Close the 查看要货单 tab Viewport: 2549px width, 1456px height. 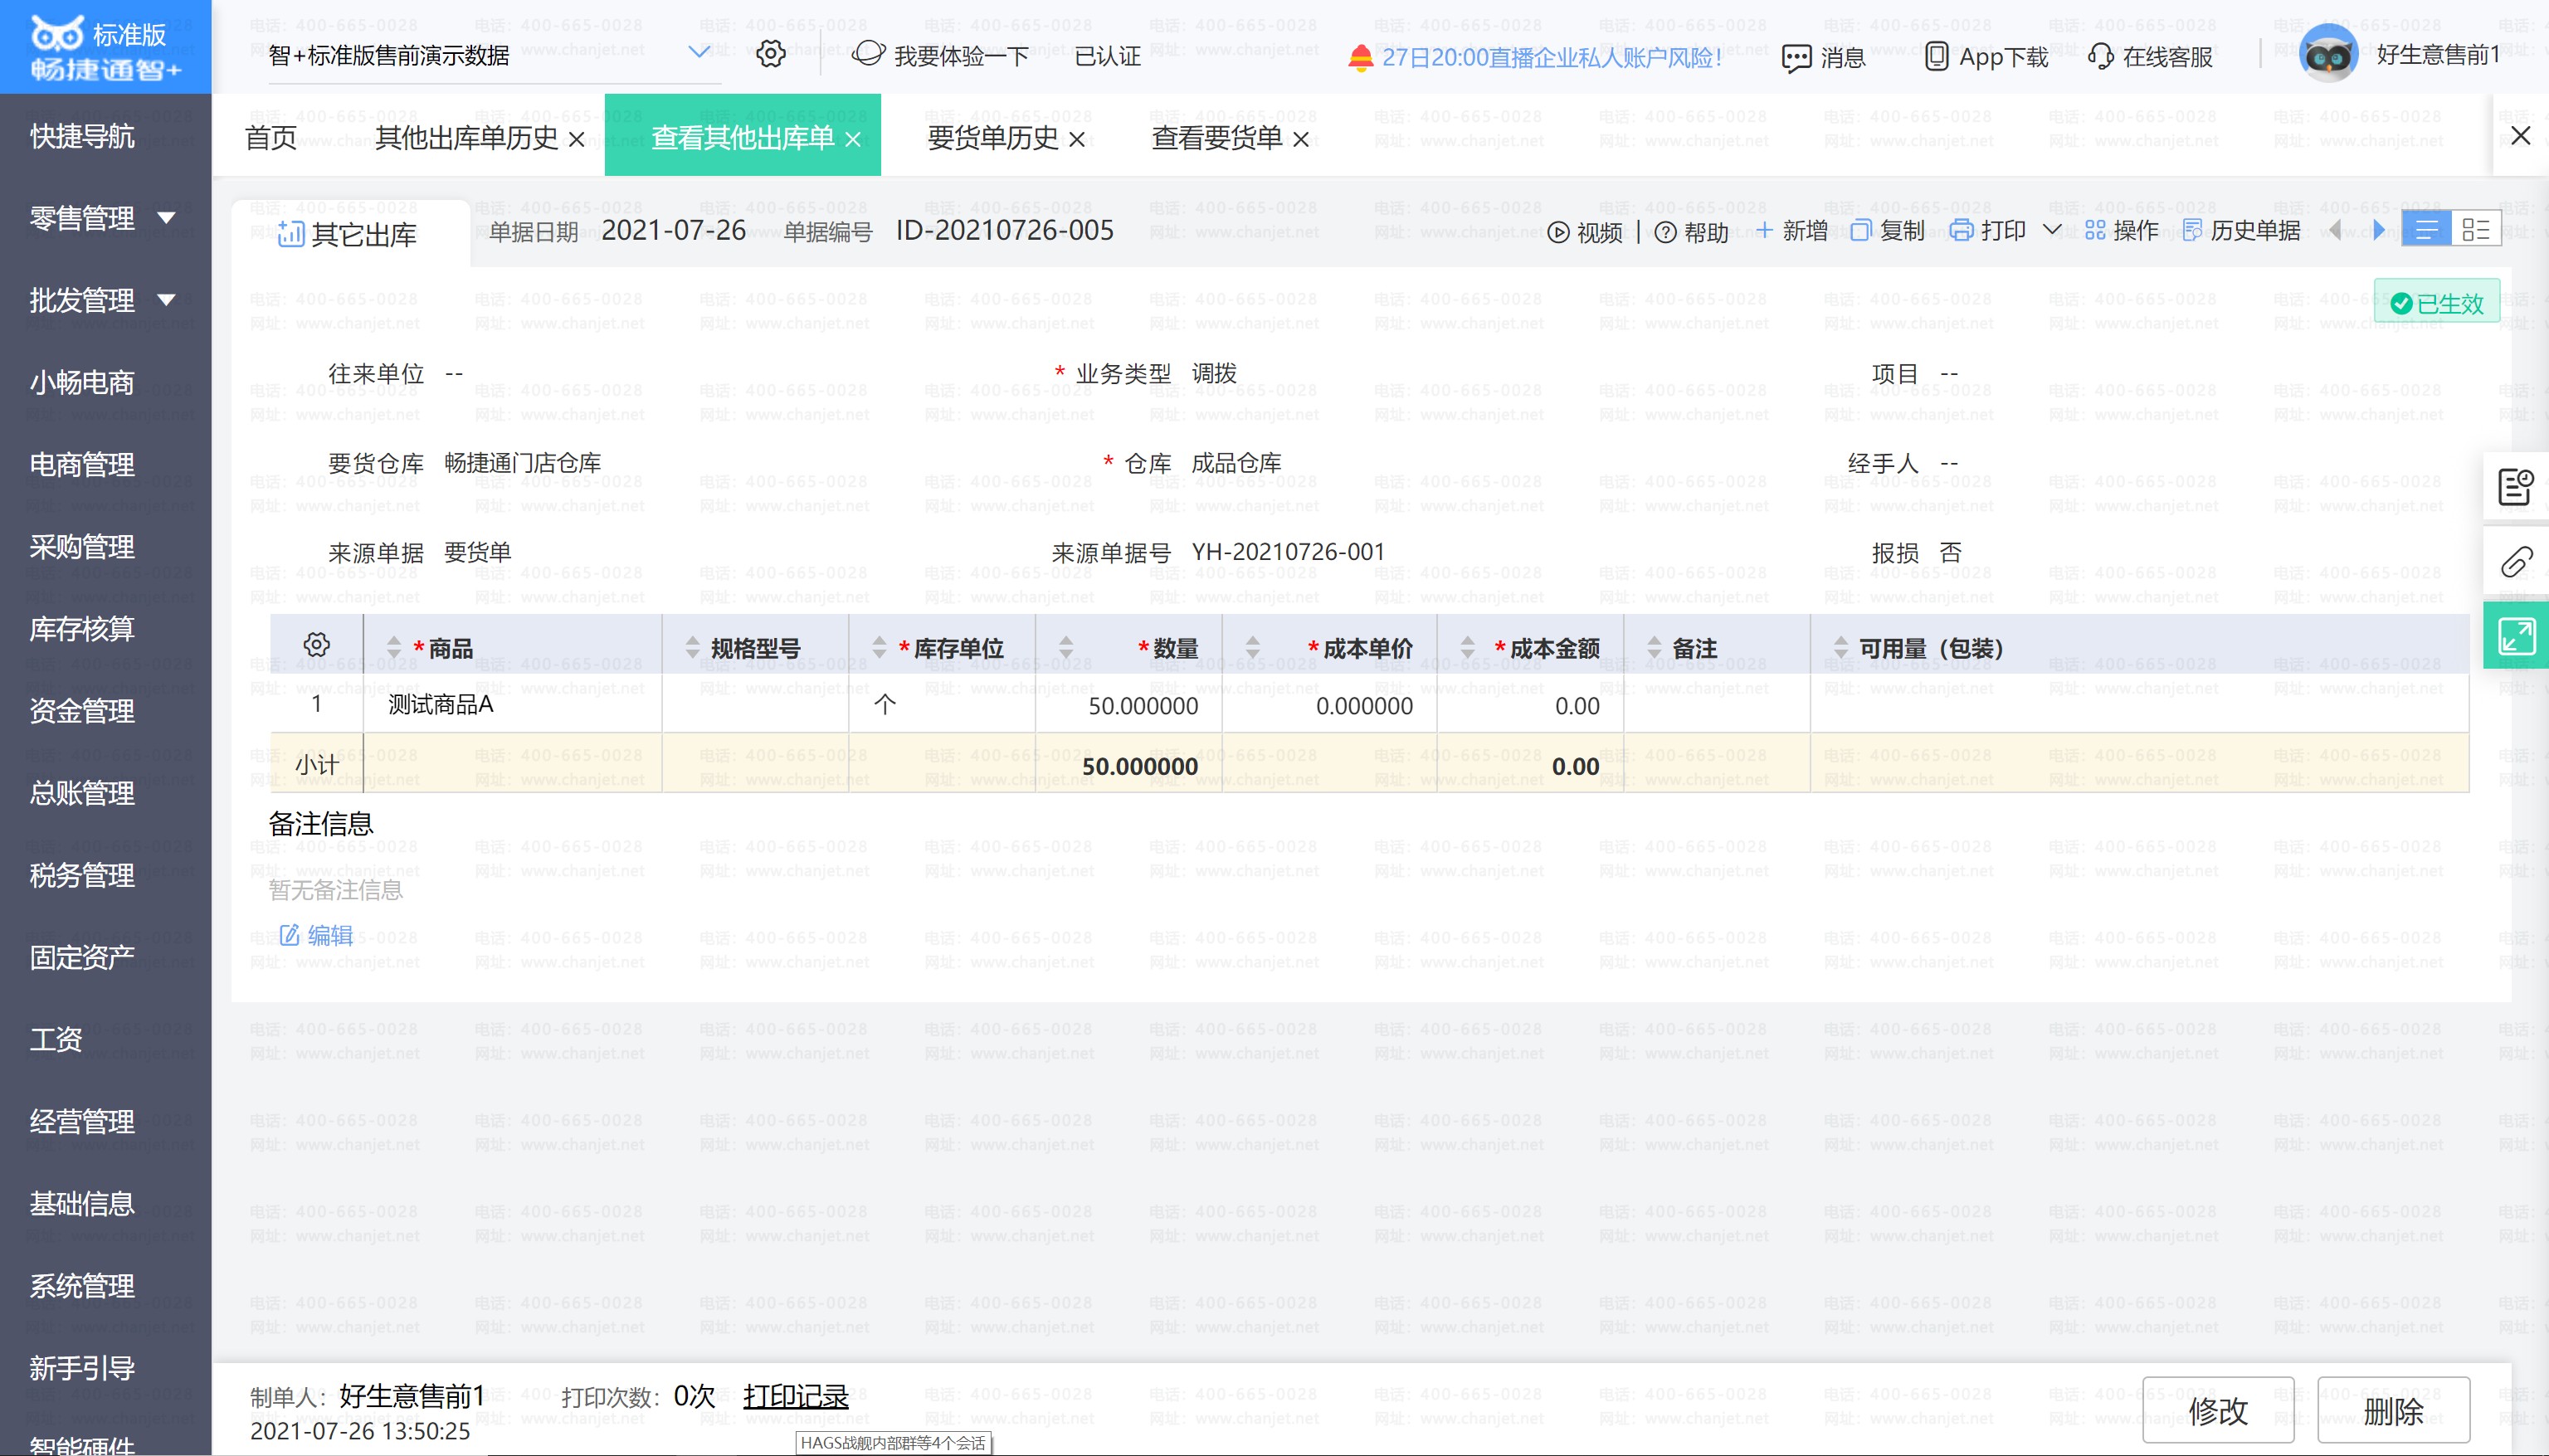pos(1301,140)
